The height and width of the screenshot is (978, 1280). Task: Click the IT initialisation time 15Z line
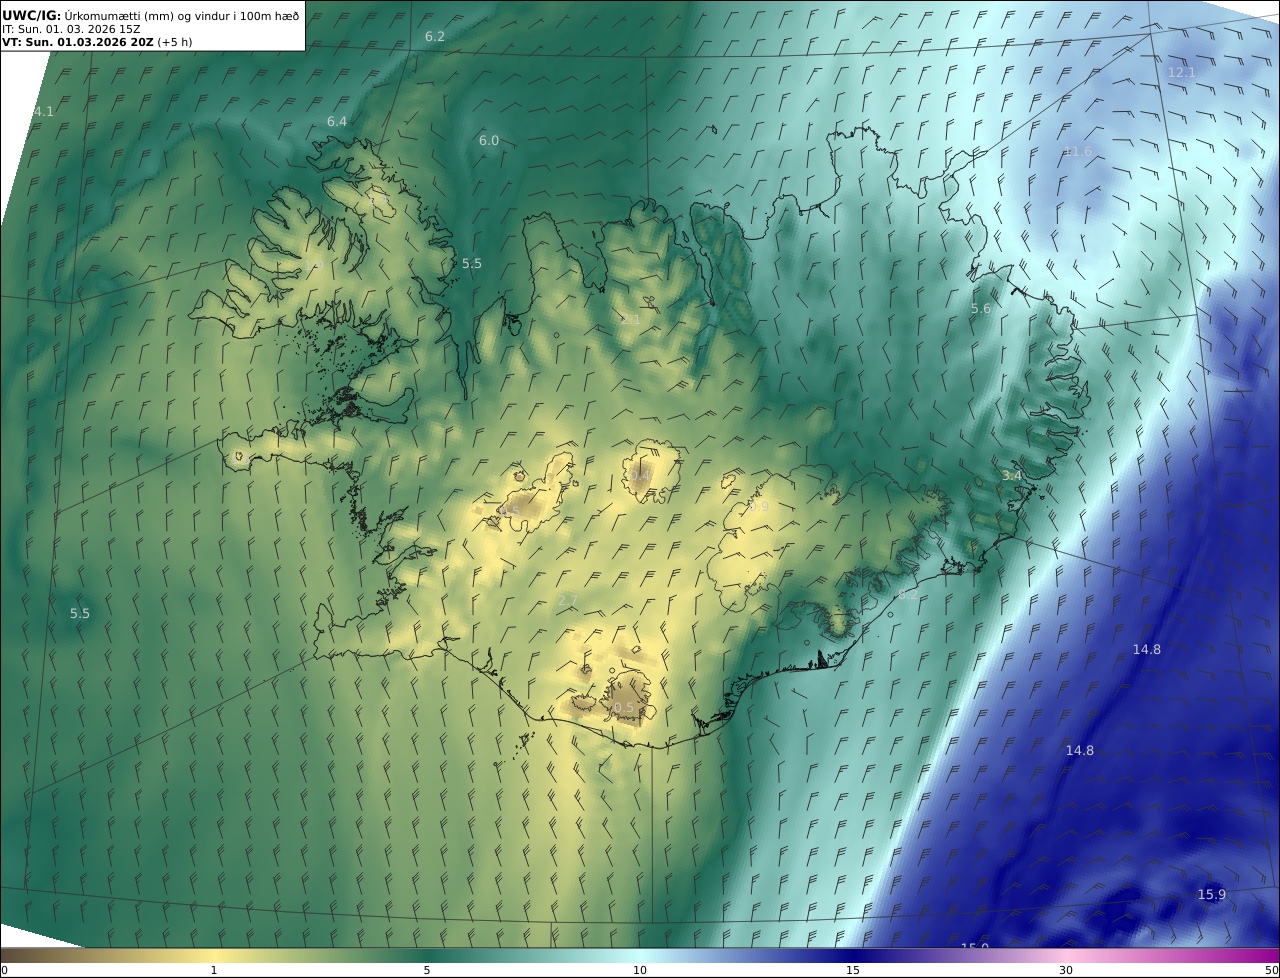coord(71,29)
